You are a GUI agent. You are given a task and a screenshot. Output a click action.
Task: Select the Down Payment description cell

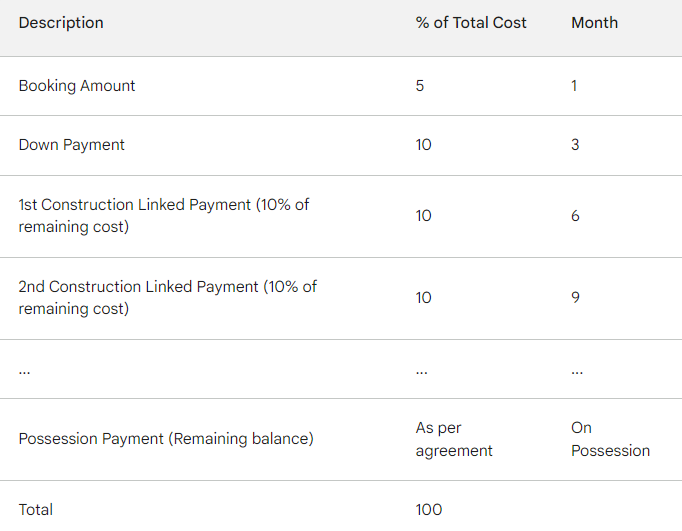pyautogui.click(x=71, y=145)
